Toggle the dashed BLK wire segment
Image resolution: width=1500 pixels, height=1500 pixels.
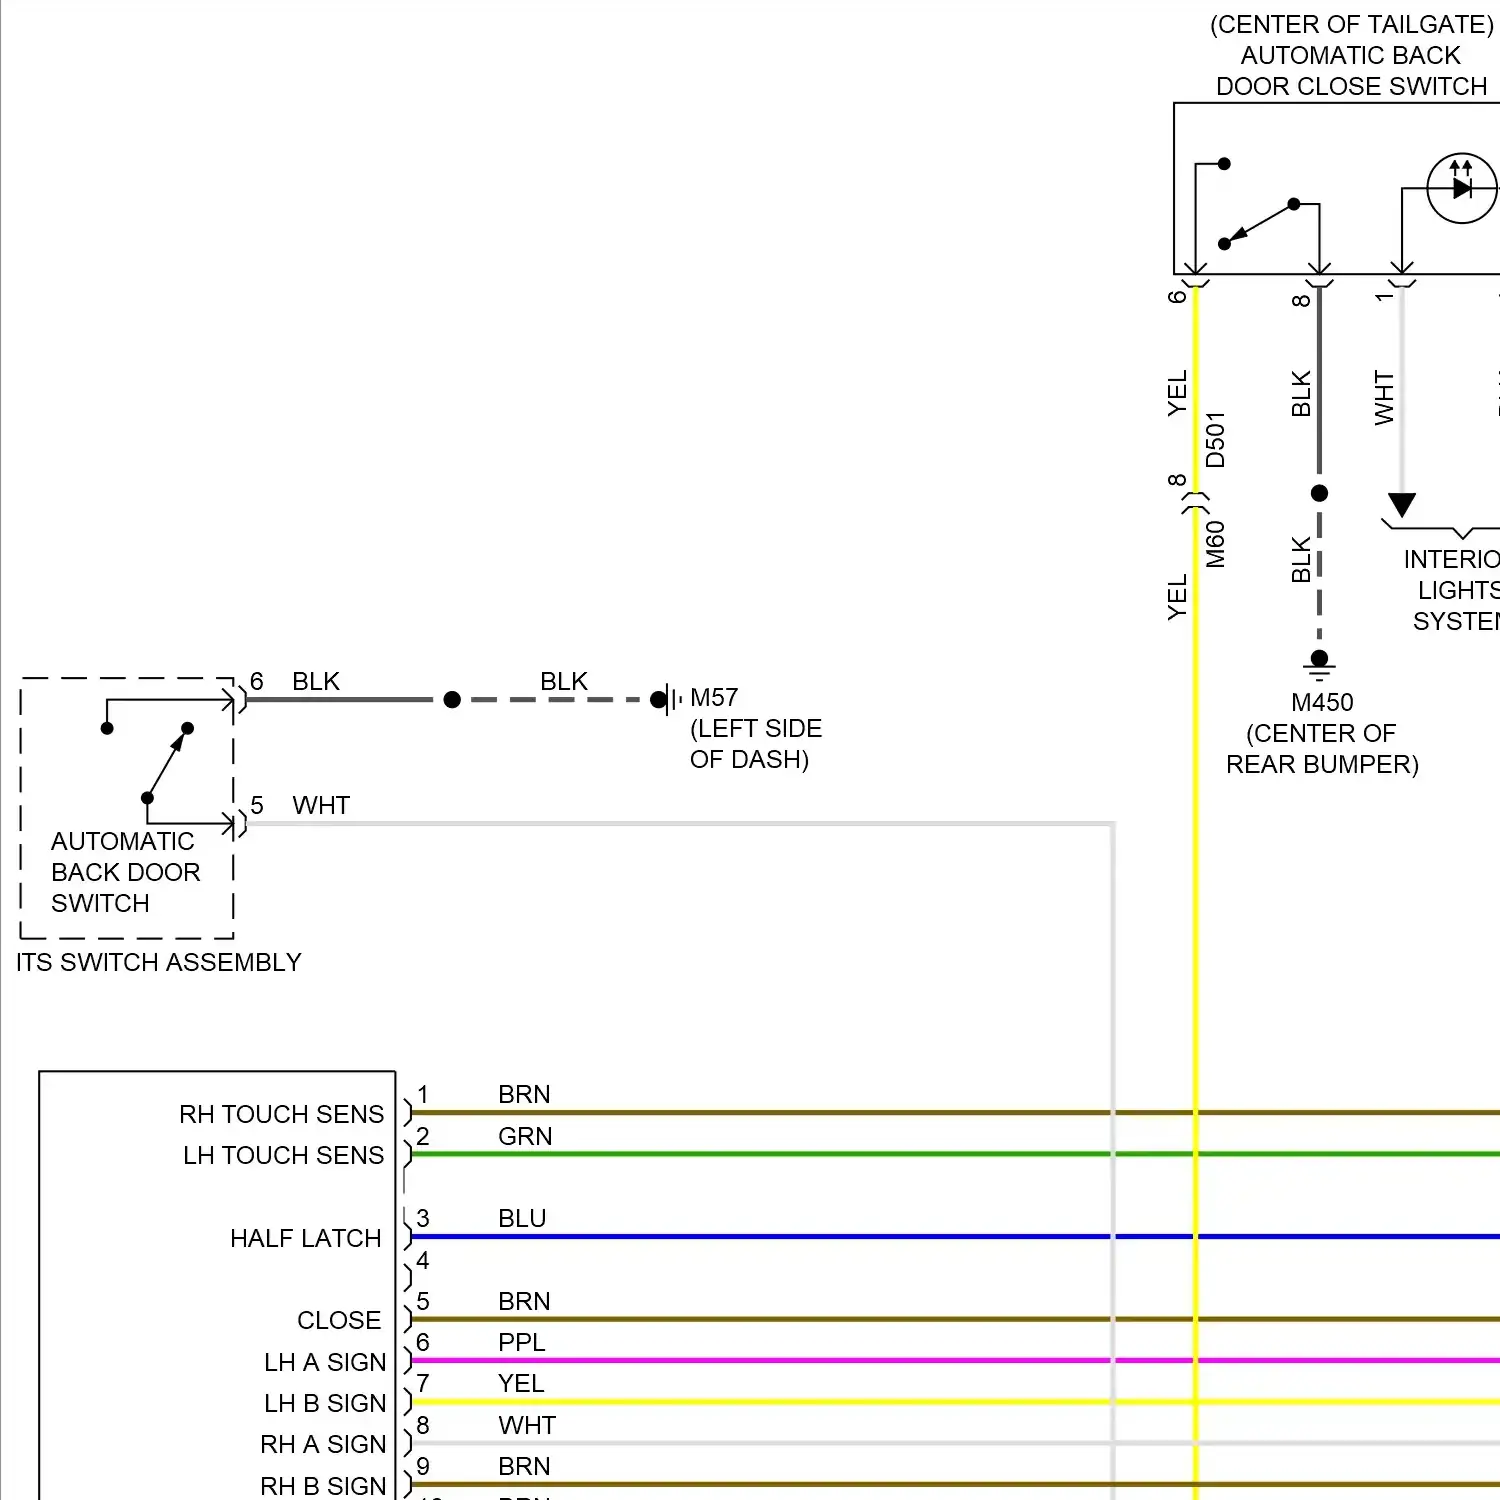click(560, 698)
